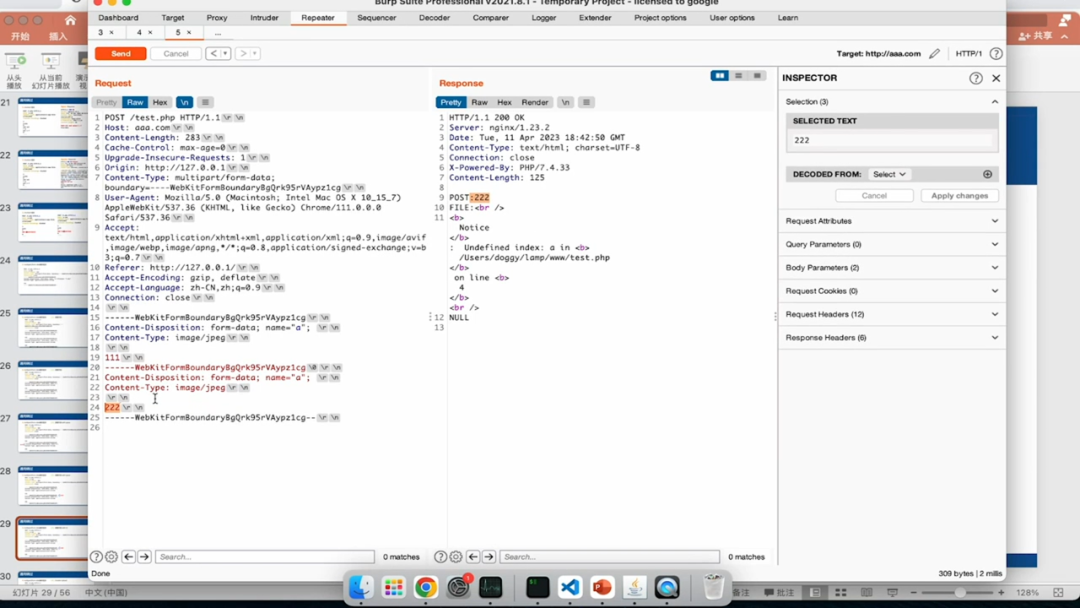Open Chrome from the Dock
This screenshot has height=608, width=1080.
pos(426,587)
